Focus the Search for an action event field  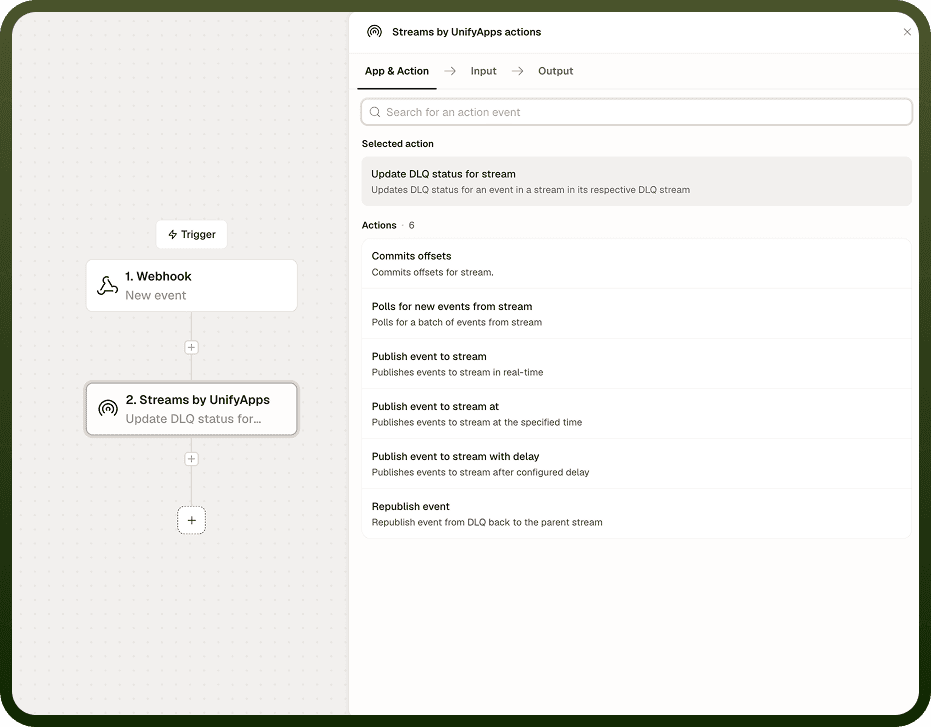point(636,112)
